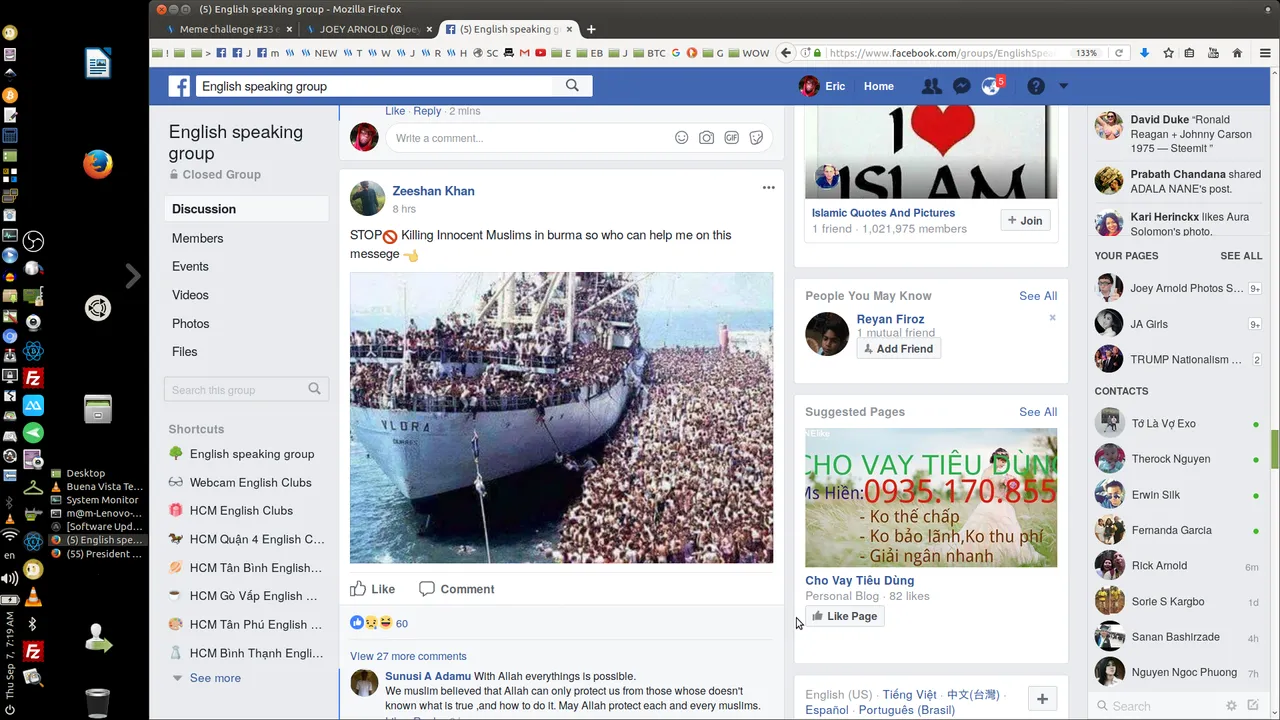Click the camera attach photo icon
Screen dimensions: 1280x720
pos(706,138)
